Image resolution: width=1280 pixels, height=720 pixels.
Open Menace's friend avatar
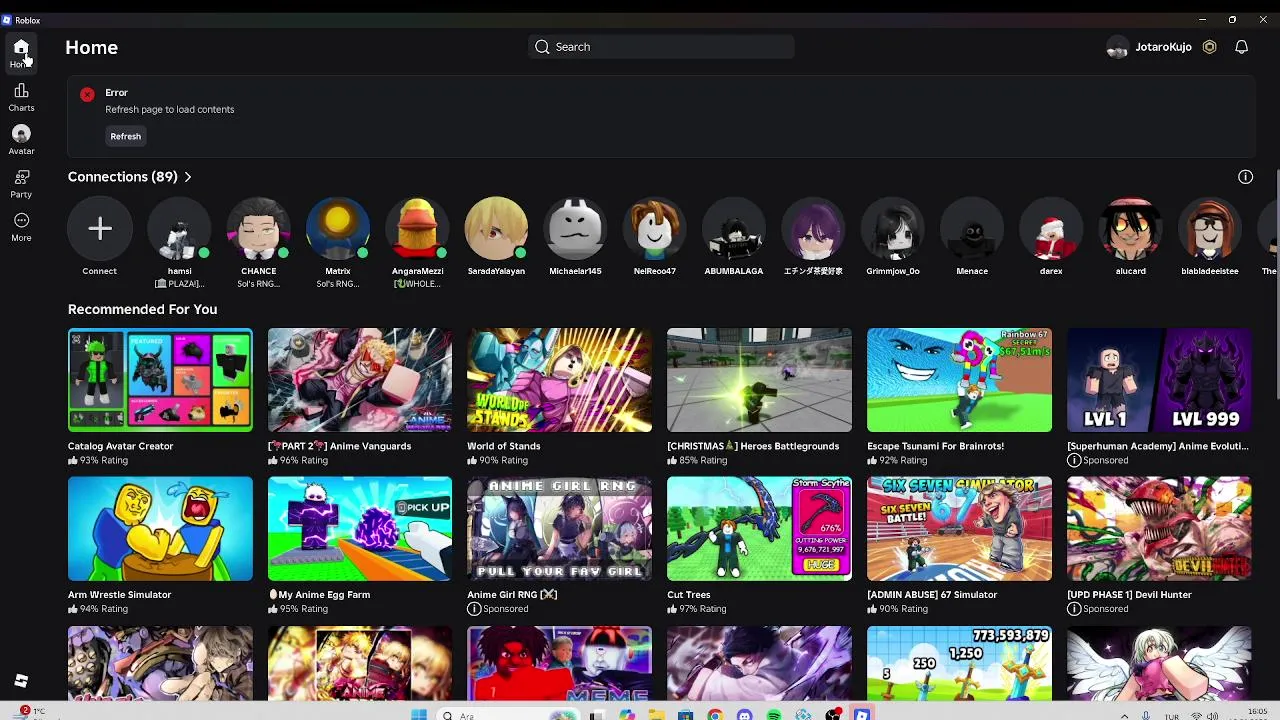tap(971, 229)
